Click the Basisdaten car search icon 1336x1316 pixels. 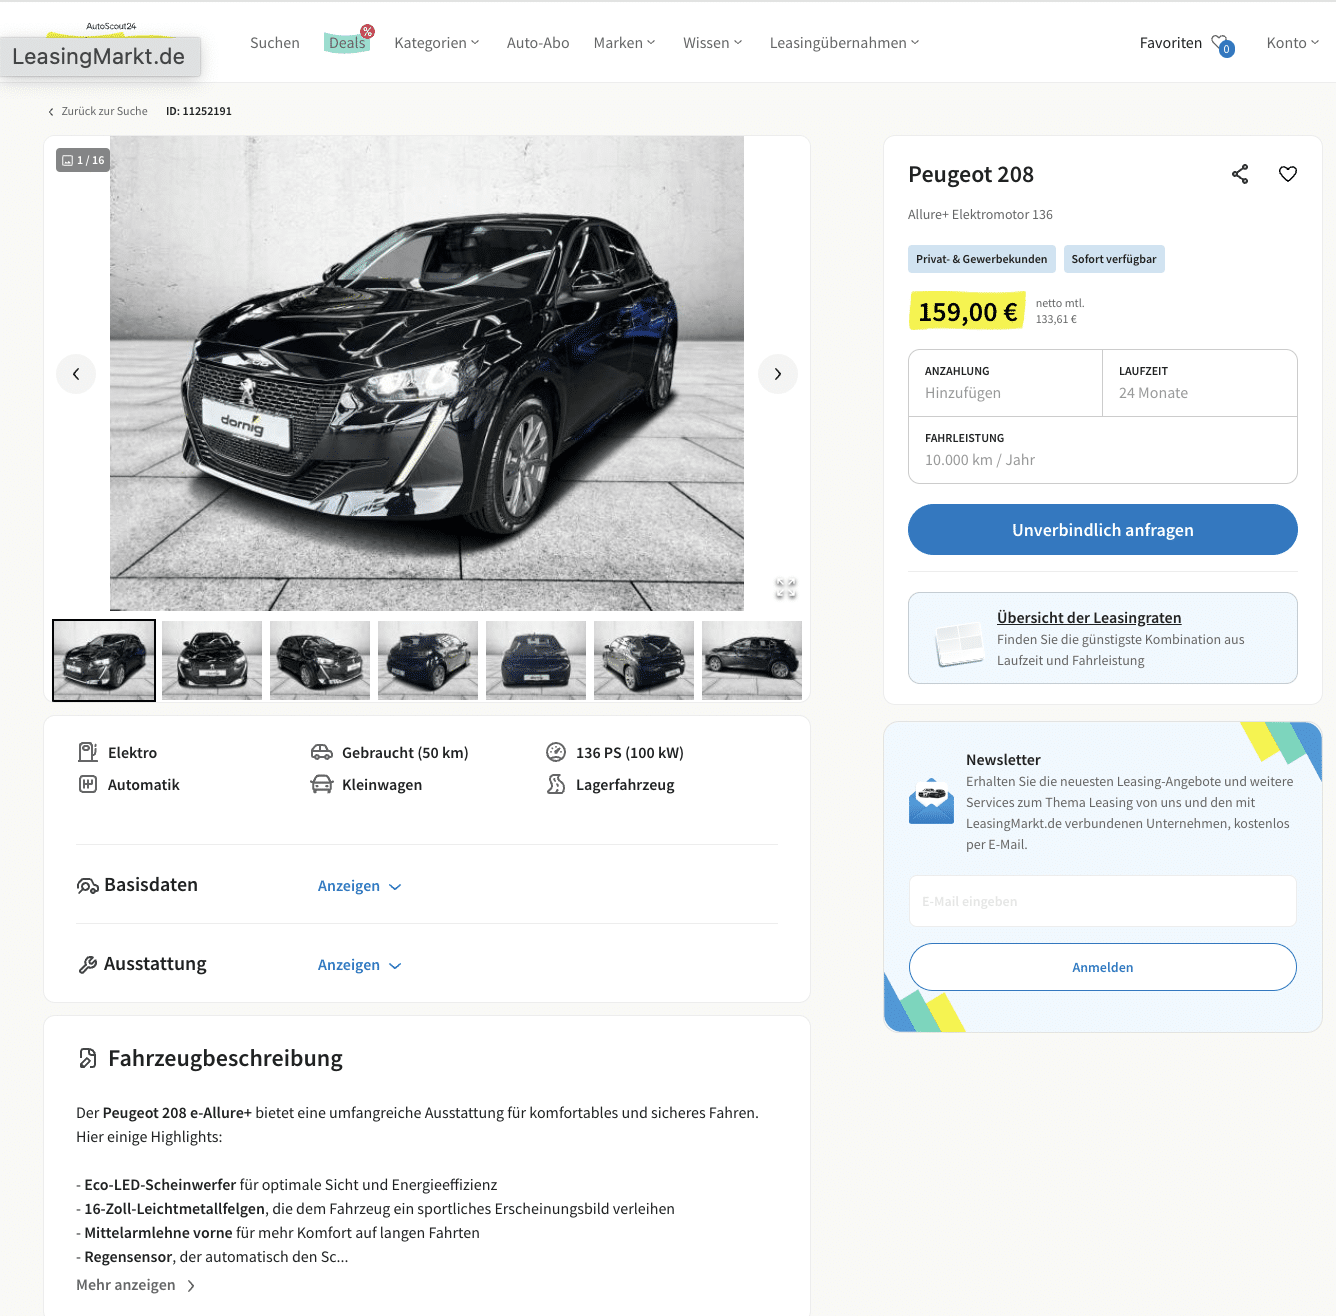[x=88, y=886]
